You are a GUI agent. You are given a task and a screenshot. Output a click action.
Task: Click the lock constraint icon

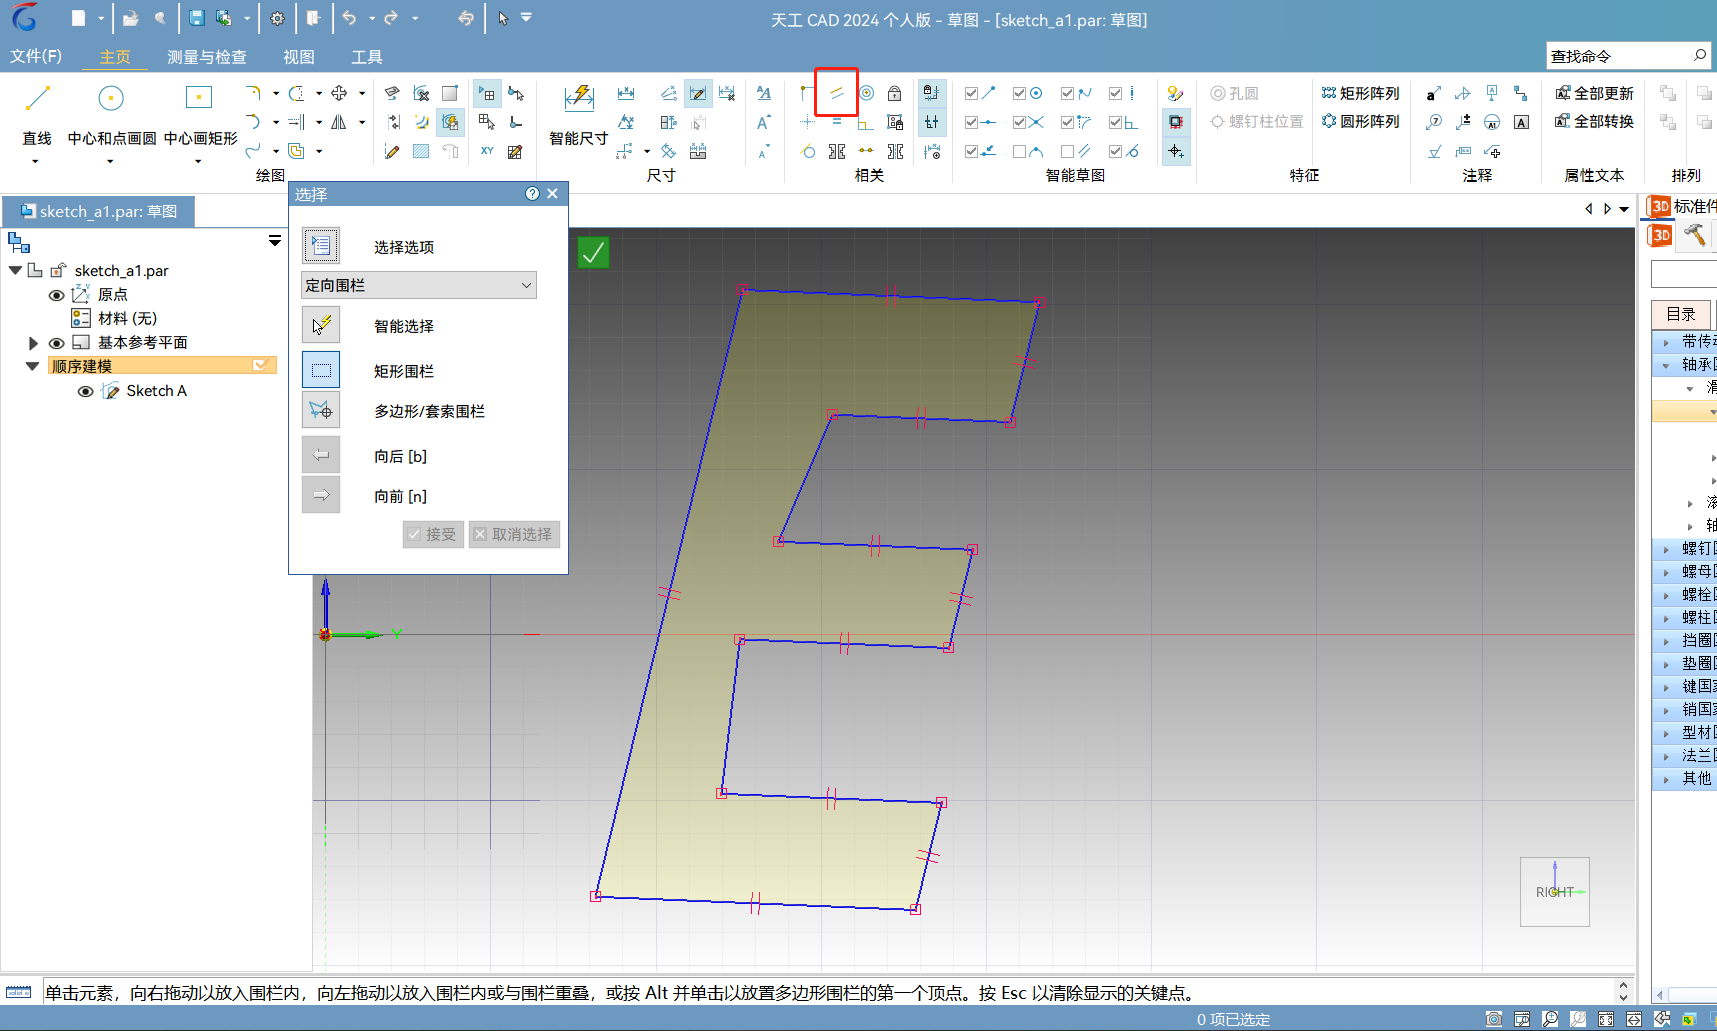point(895,93)
